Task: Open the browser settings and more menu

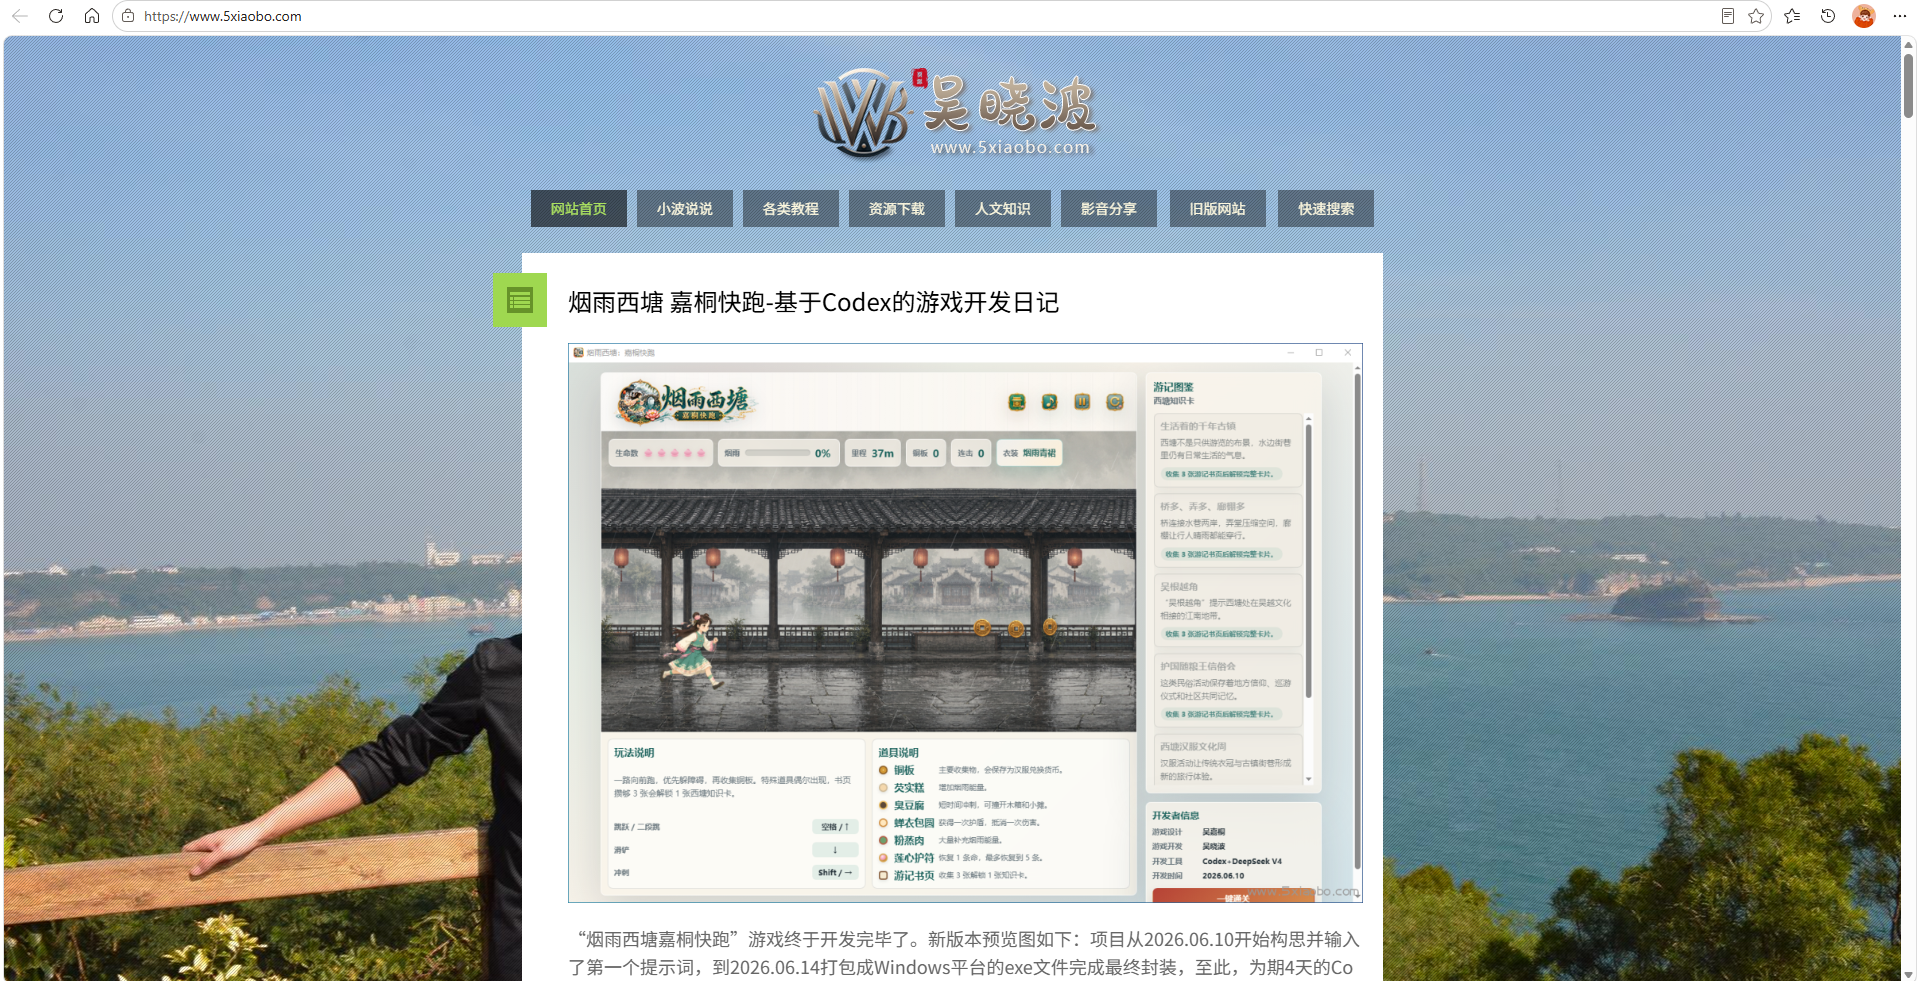Action: point(1900,16)
